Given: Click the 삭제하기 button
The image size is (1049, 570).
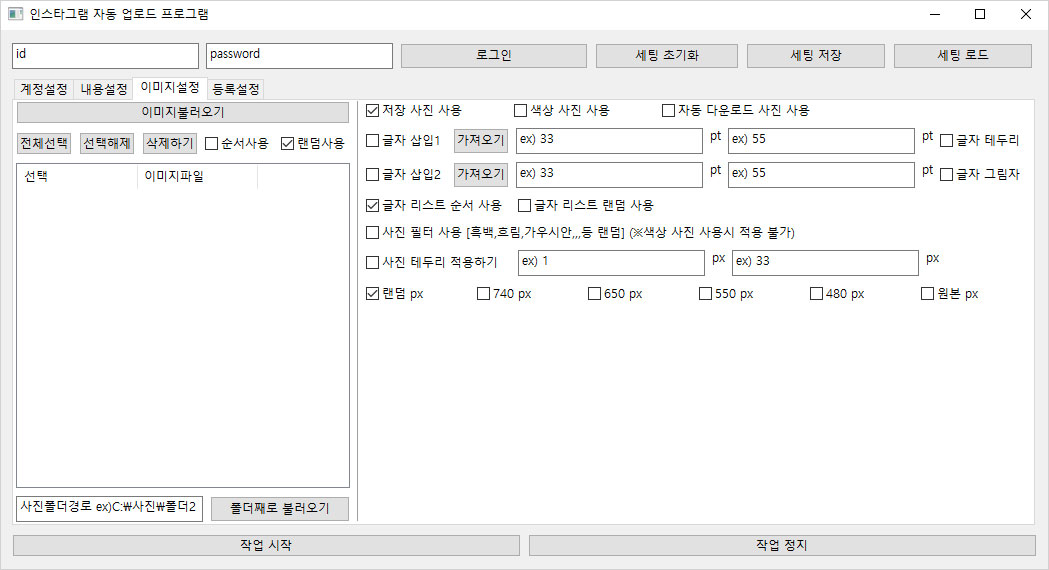Looking at the screenshot, I should click(x=170, y=143).
